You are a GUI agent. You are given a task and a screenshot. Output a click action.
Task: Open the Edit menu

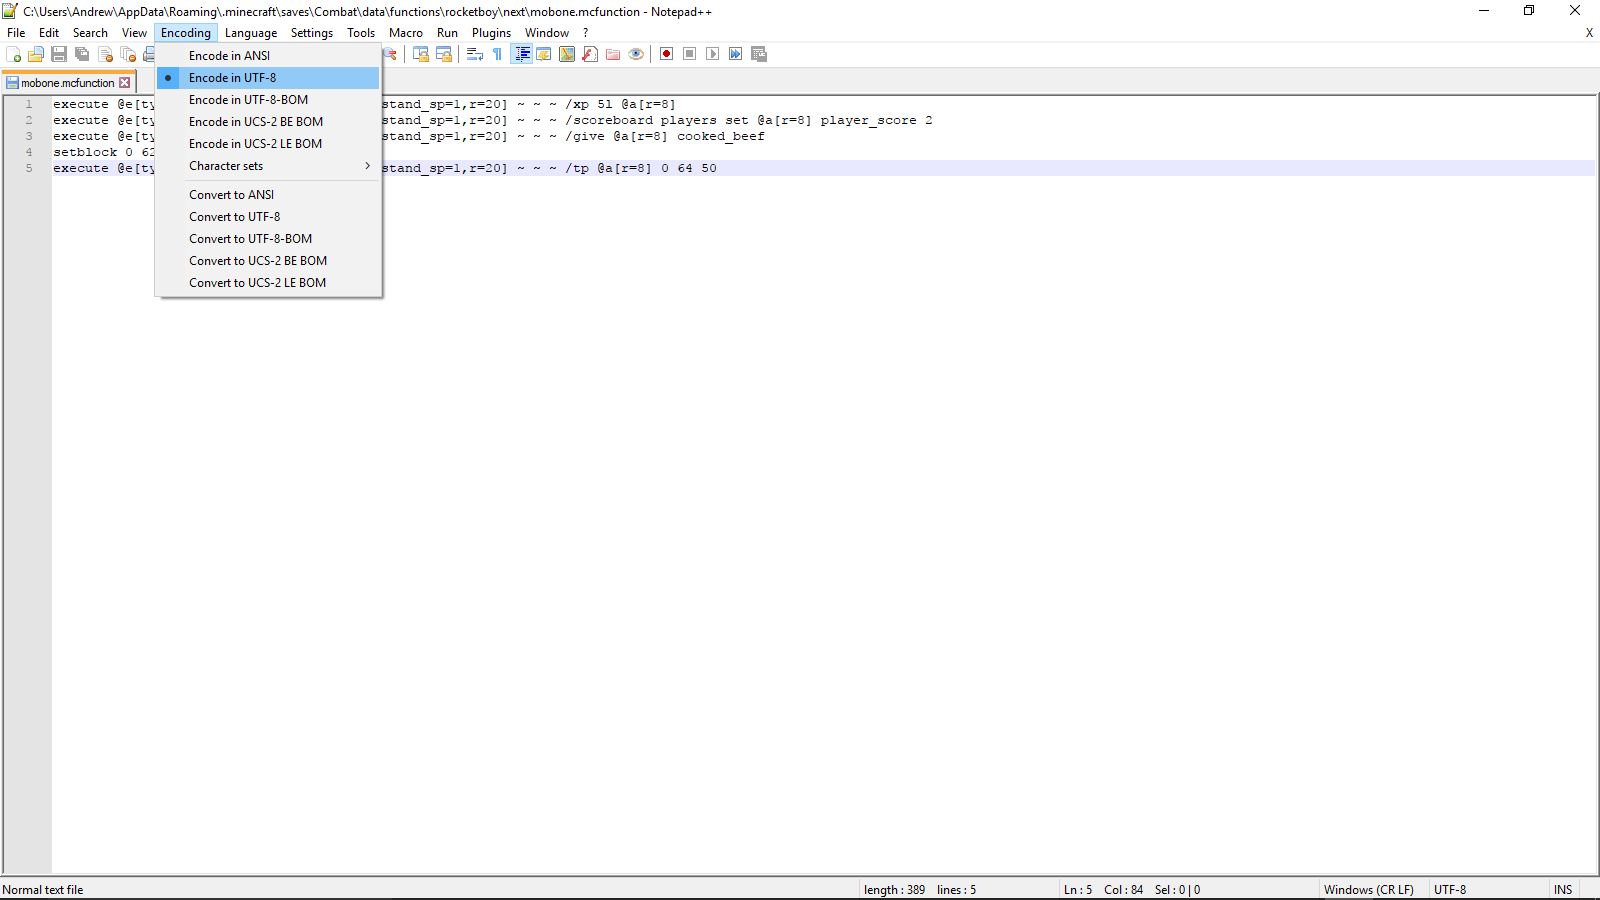tap(49, 33)
